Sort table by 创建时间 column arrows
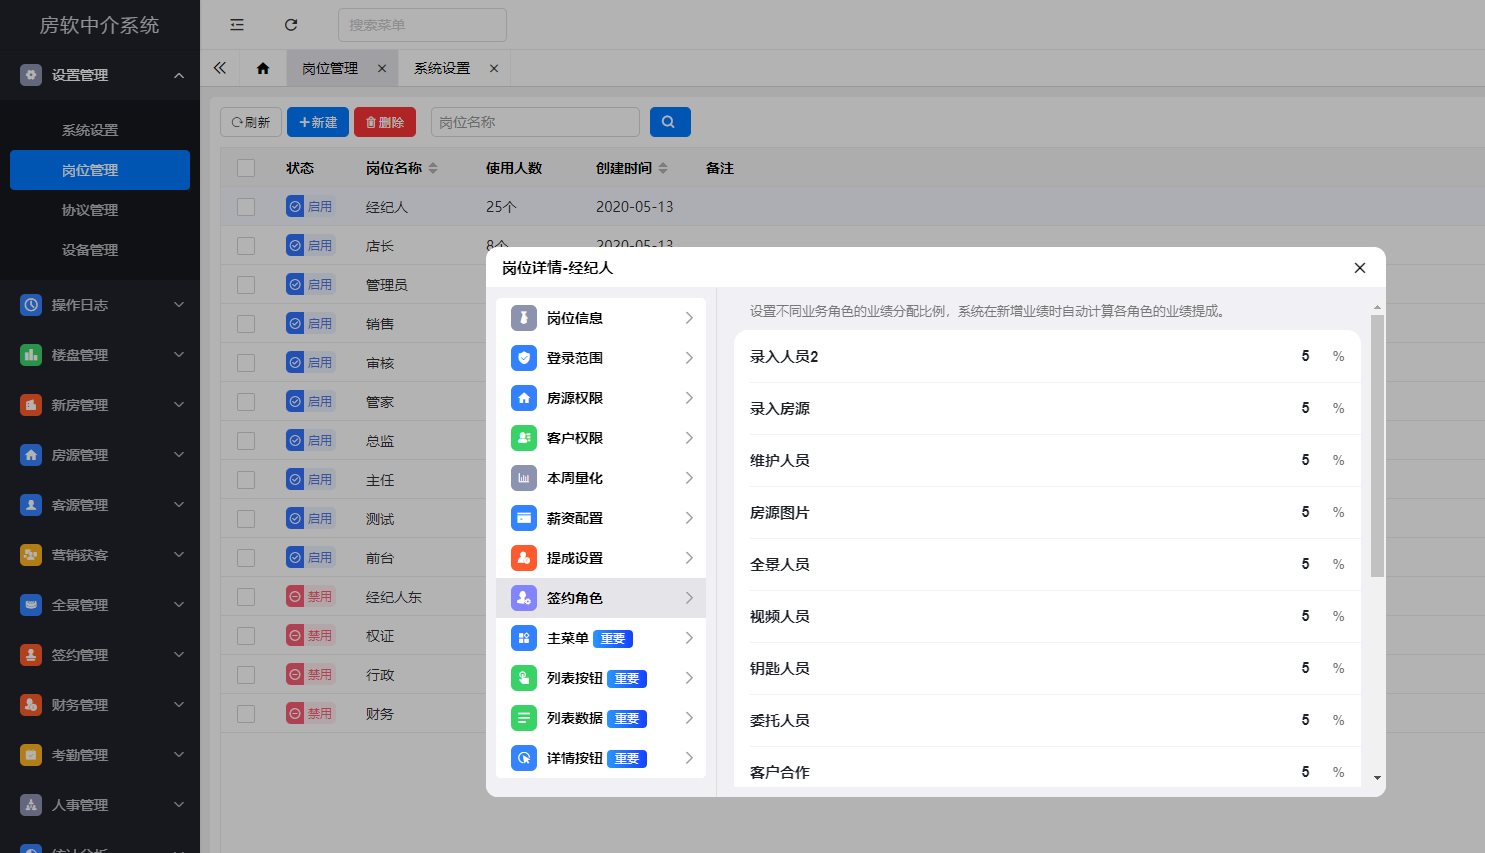Image resolution: width=1485 pixels, height=853 pixels. pos(663,168)
